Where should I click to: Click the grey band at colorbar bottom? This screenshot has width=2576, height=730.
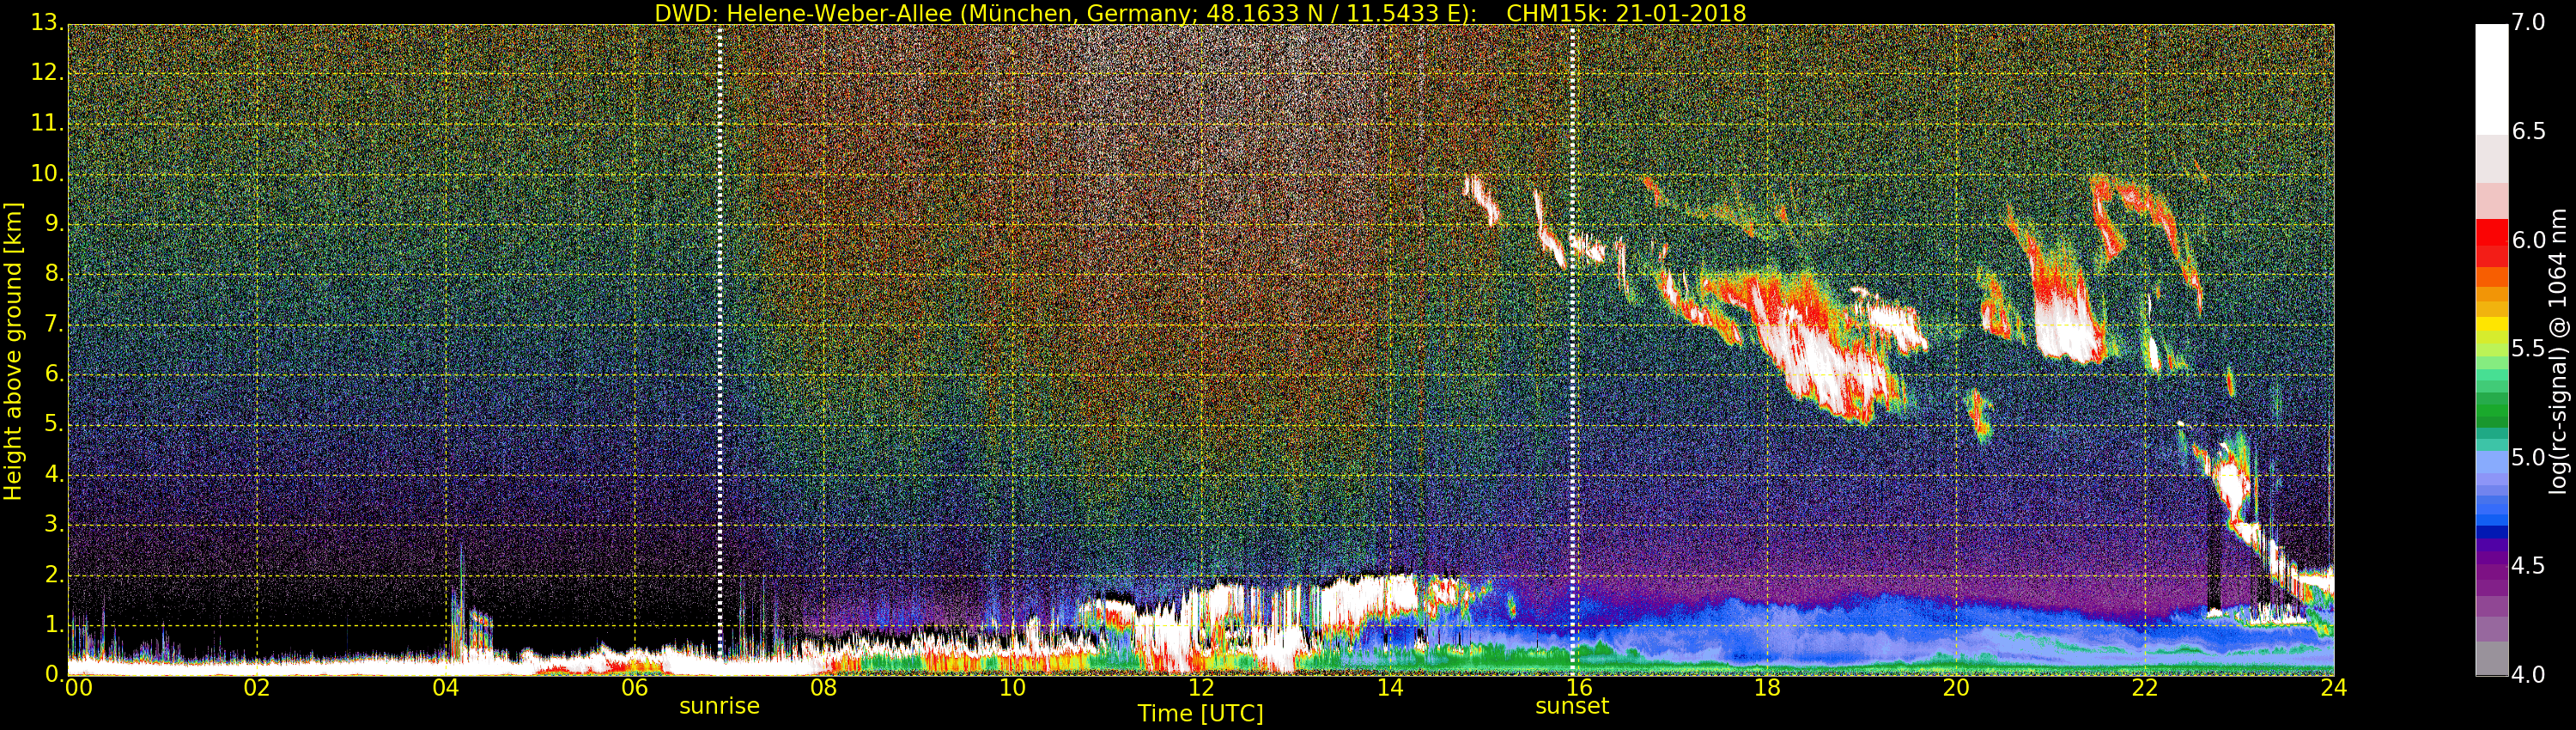[x=2491, y=658]
